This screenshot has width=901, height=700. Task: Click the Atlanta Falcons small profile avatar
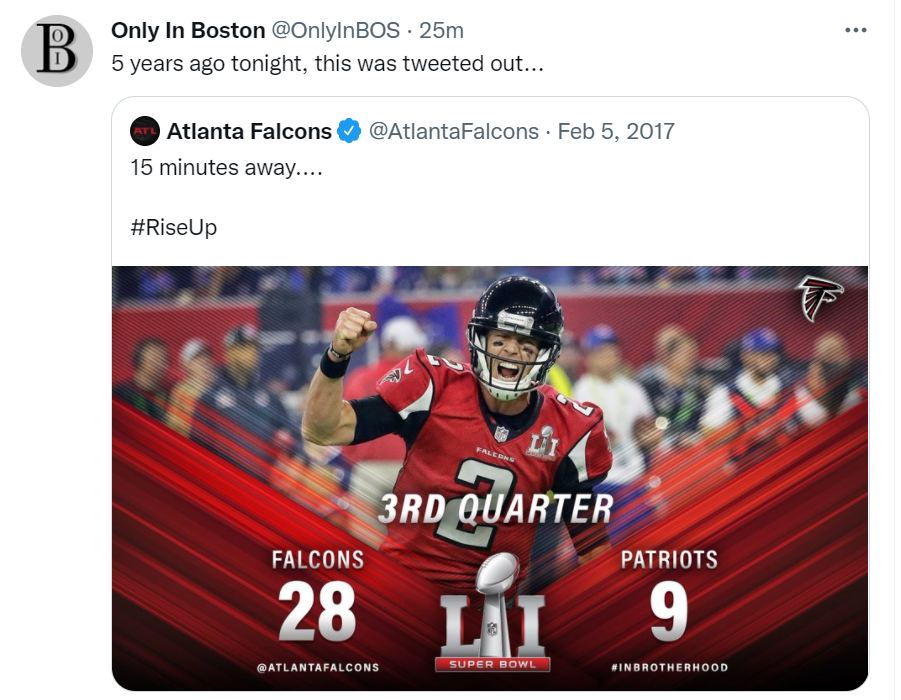coord(145,131)
